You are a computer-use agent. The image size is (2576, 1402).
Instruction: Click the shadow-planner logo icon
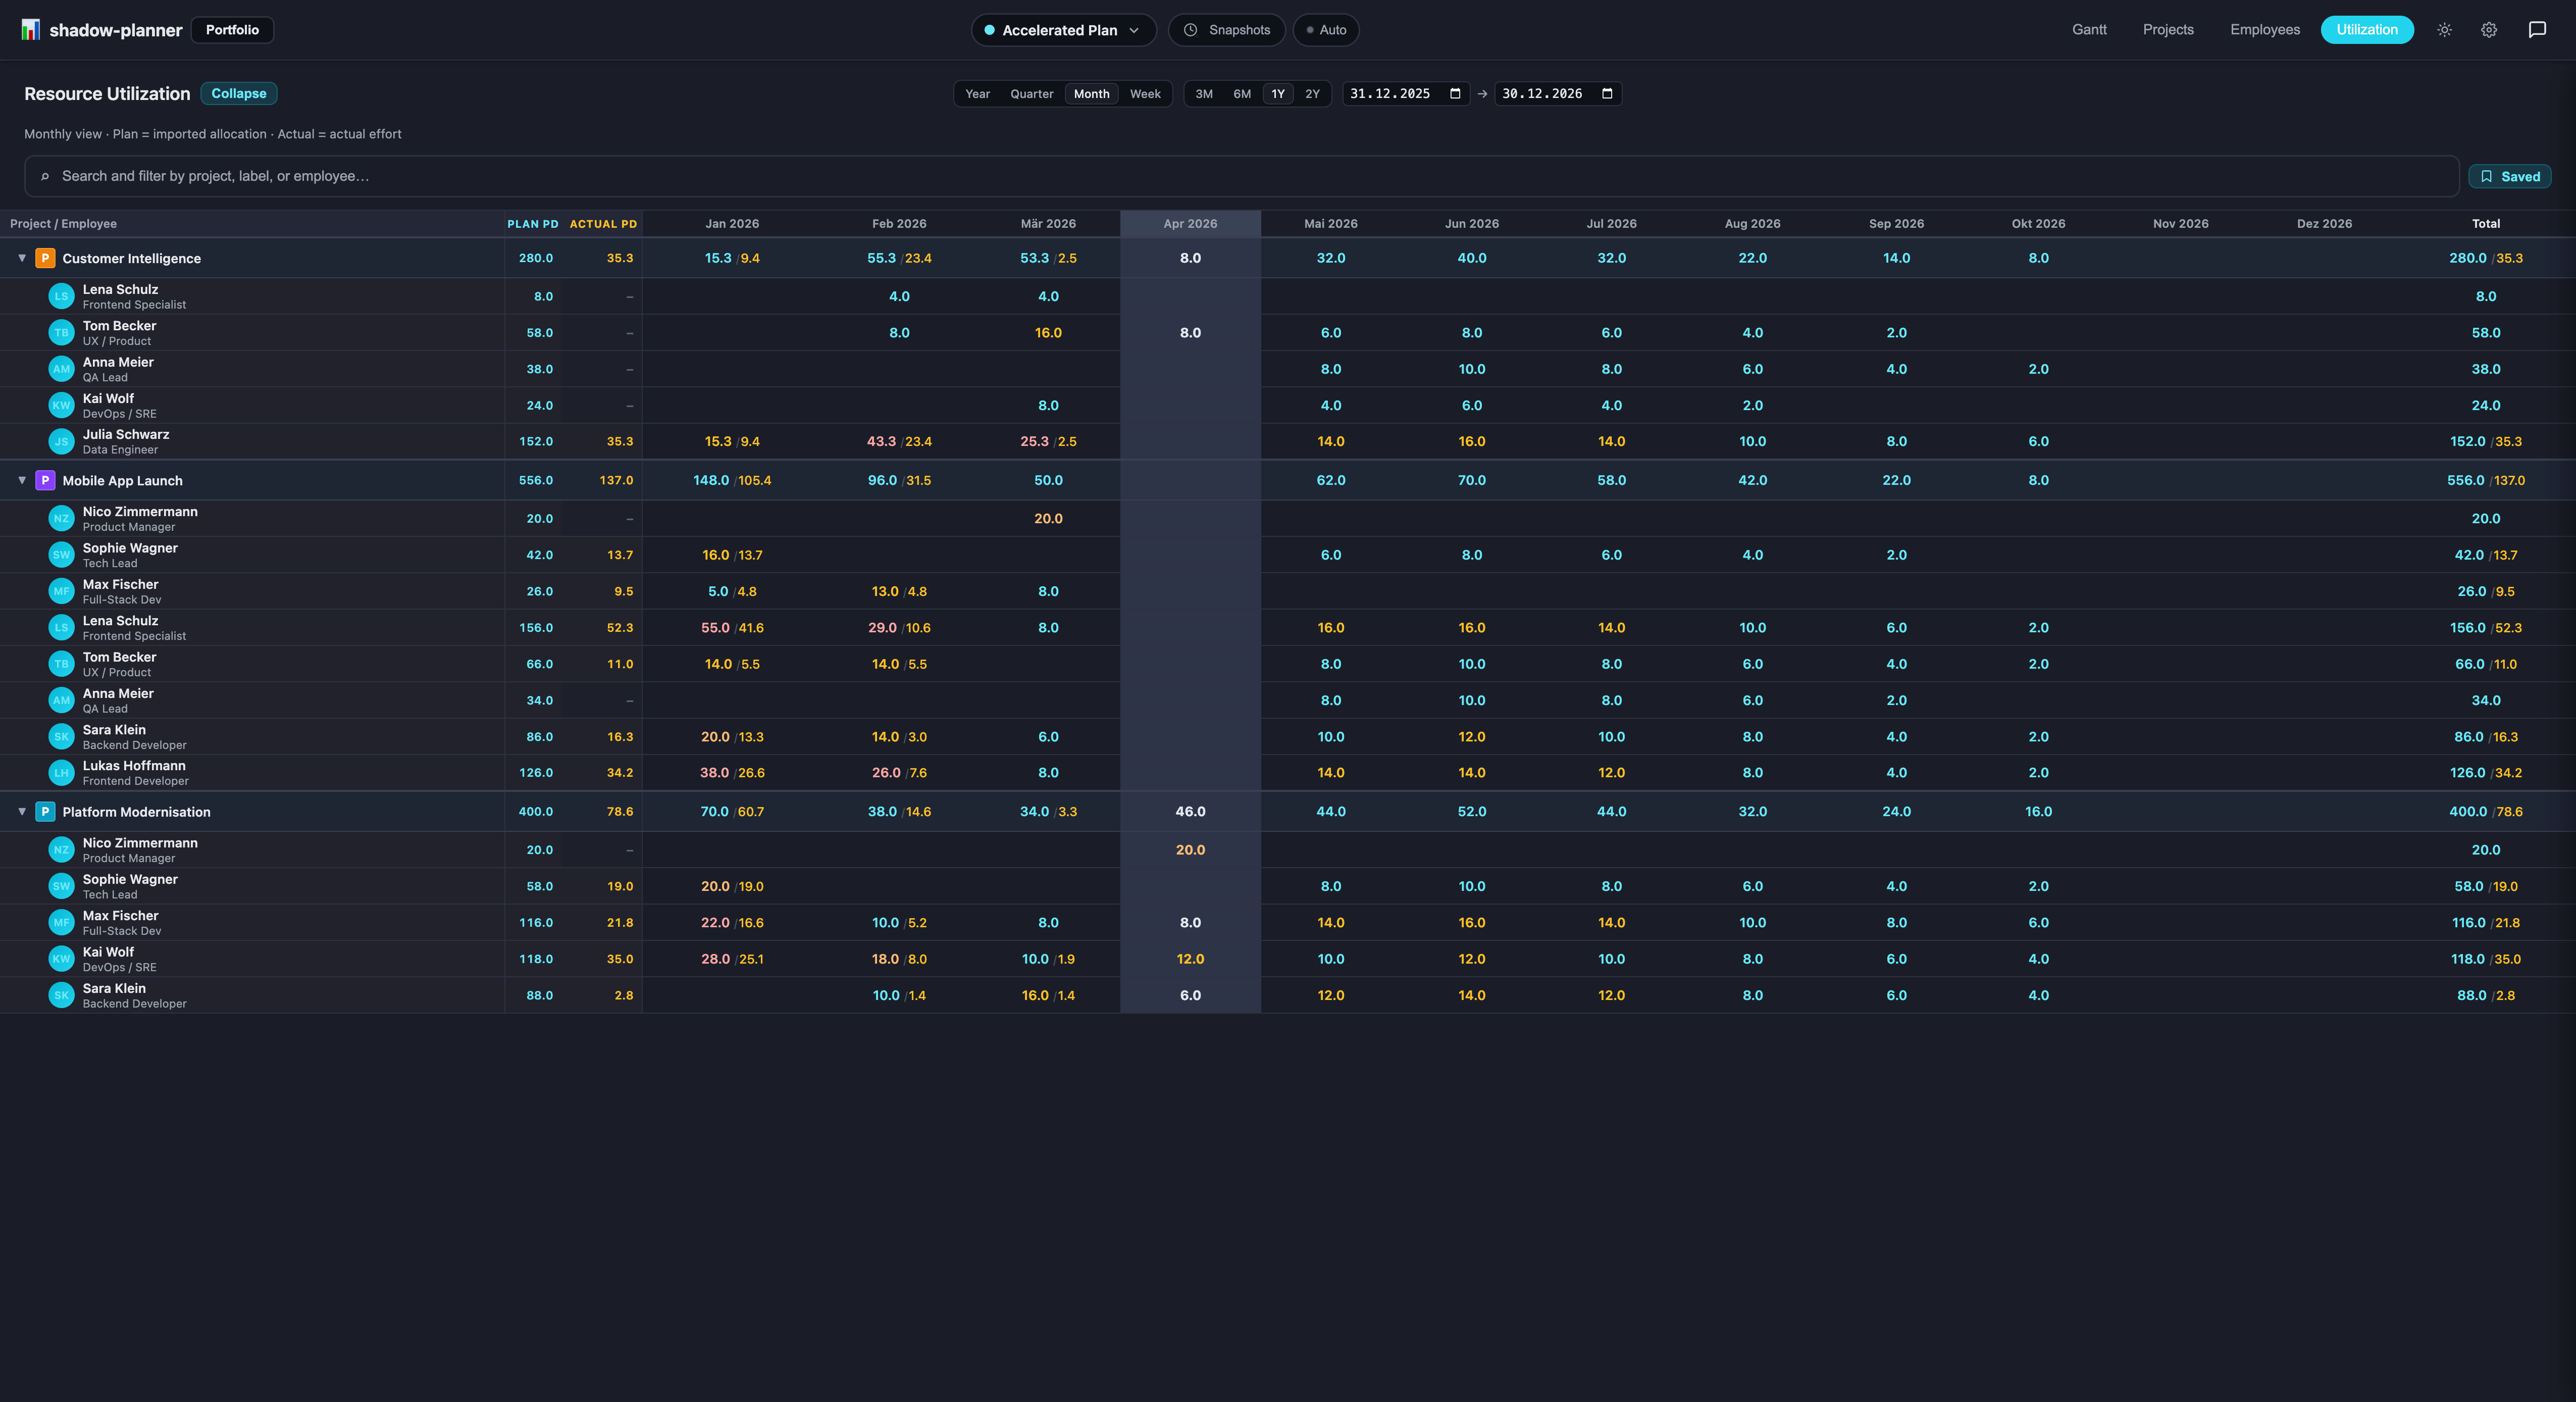(31, 30)
